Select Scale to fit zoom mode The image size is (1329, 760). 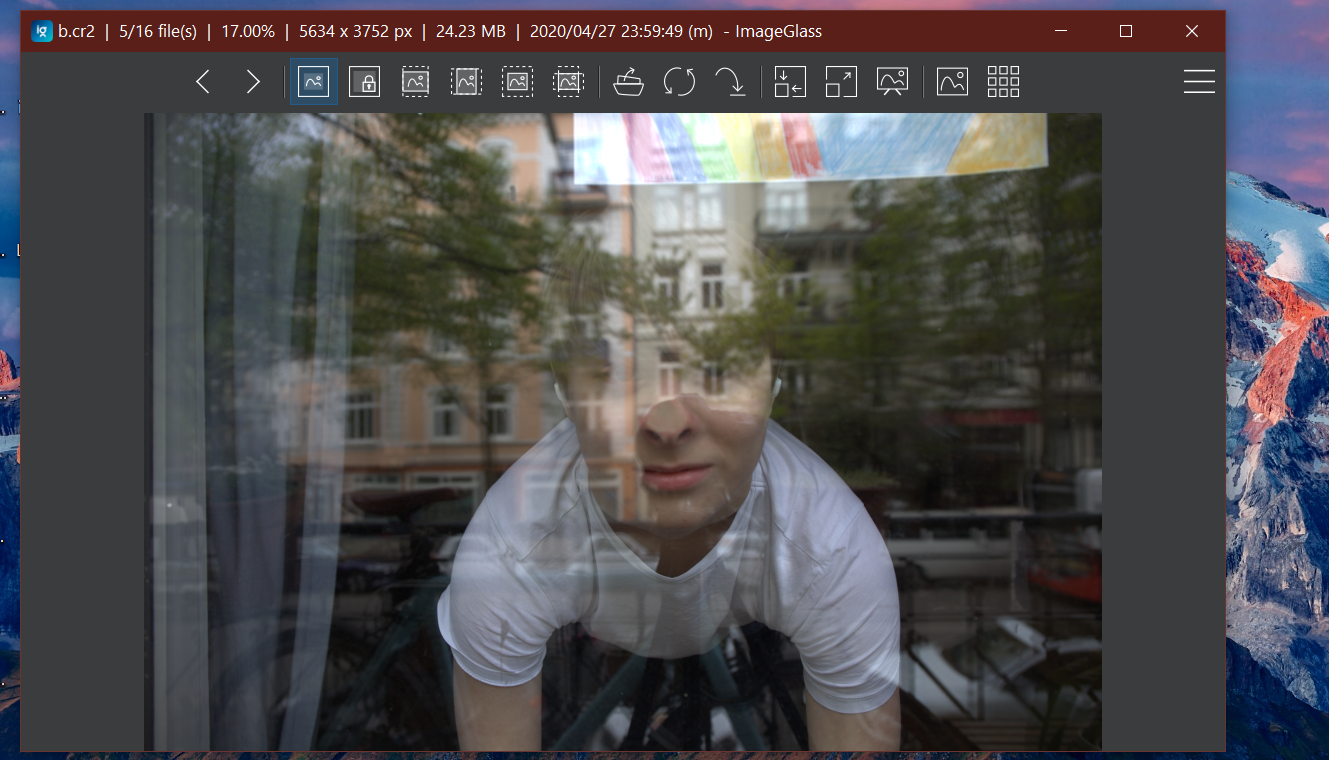[517, 82]
